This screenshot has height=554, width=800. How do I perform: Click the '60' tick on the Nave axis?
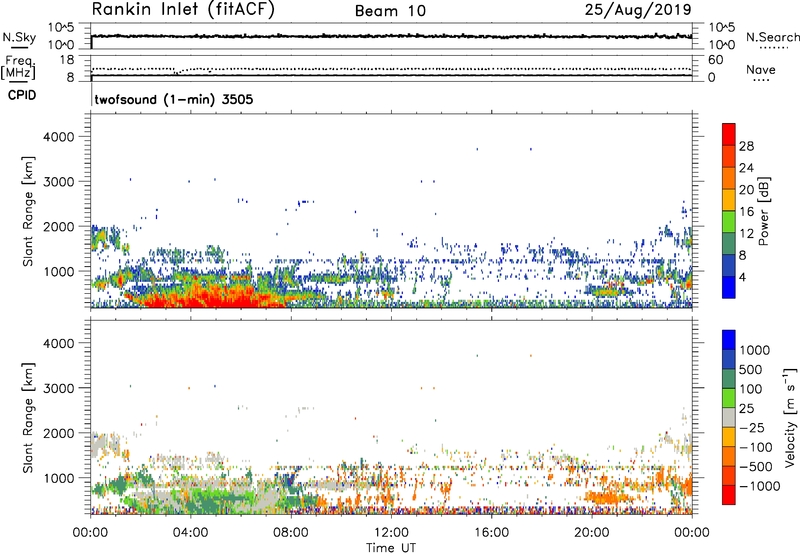(715, 60)
